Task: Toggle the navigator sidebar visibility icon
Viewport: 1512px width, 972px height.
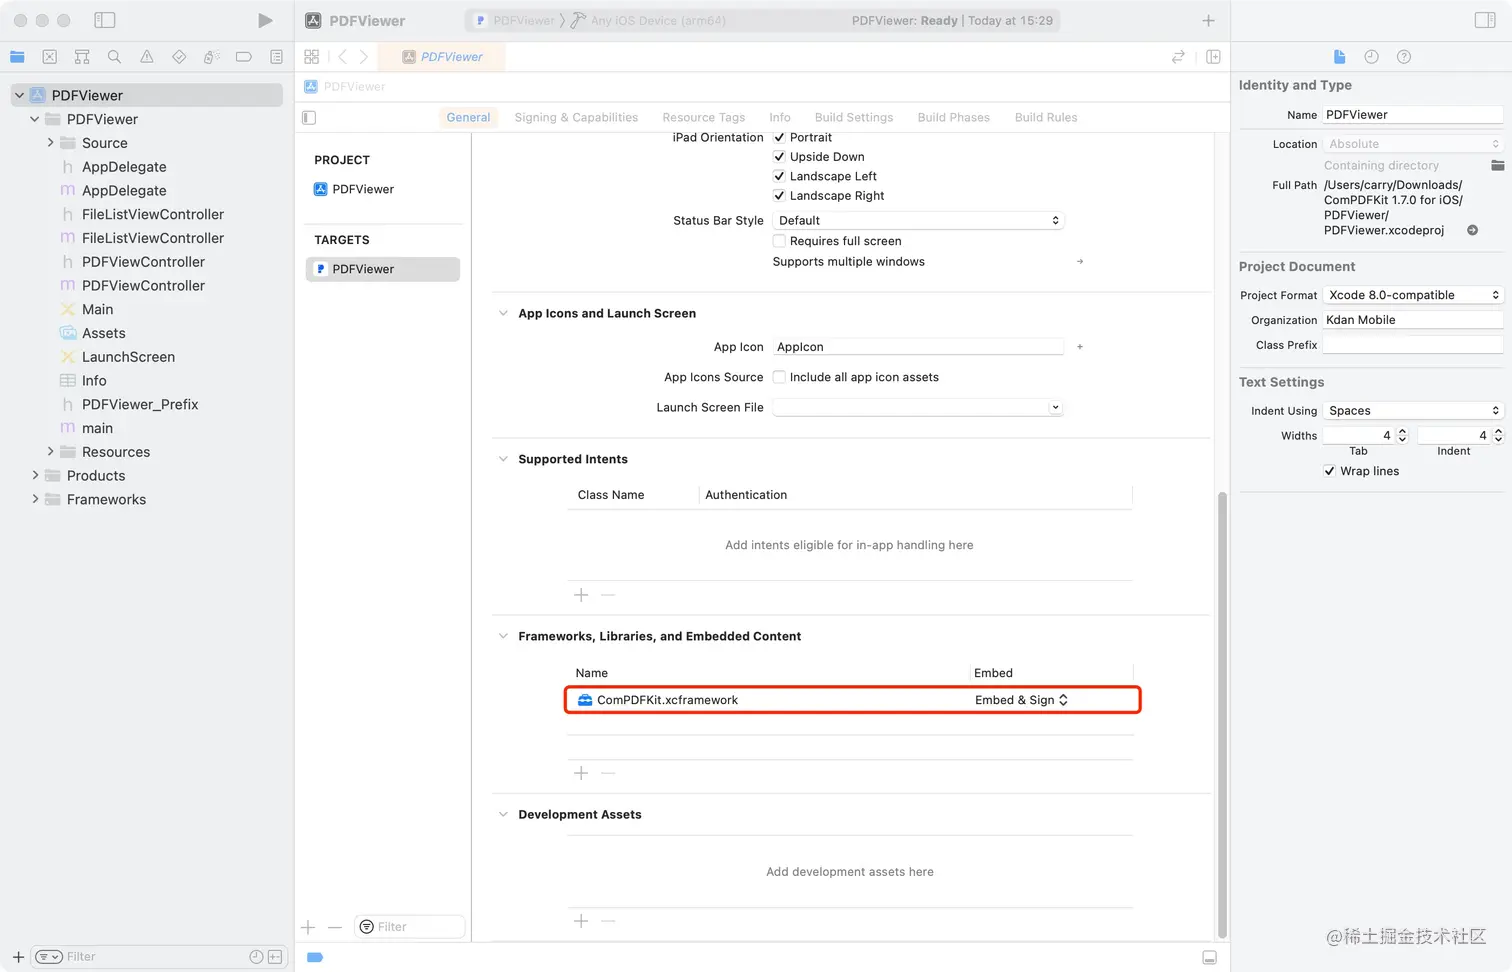Action: [105, 20]
